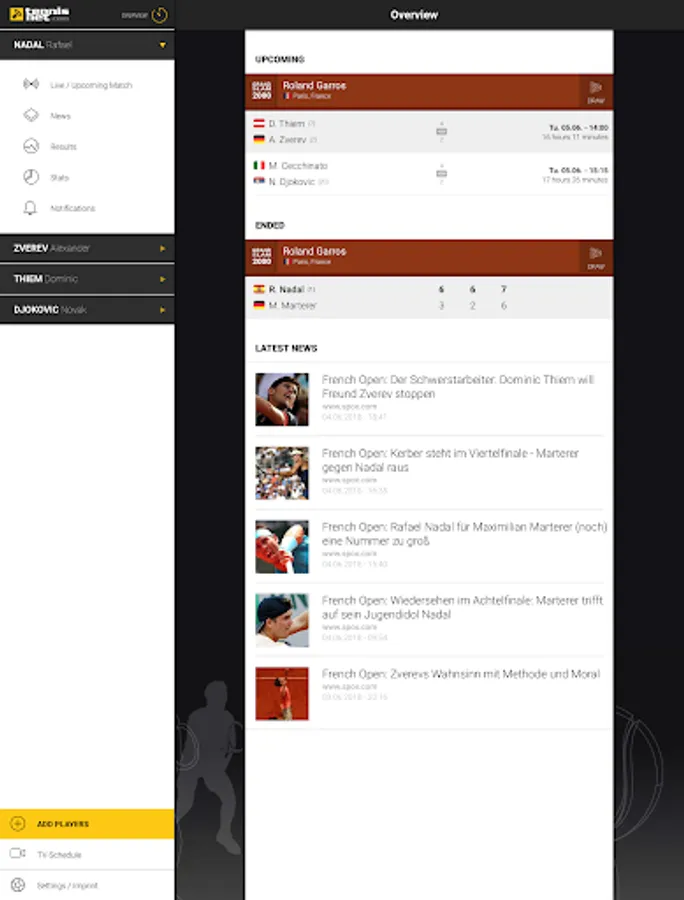Click the 'LATEST NEWS' section label
The image size is (684, 900).
coord(286,348)
